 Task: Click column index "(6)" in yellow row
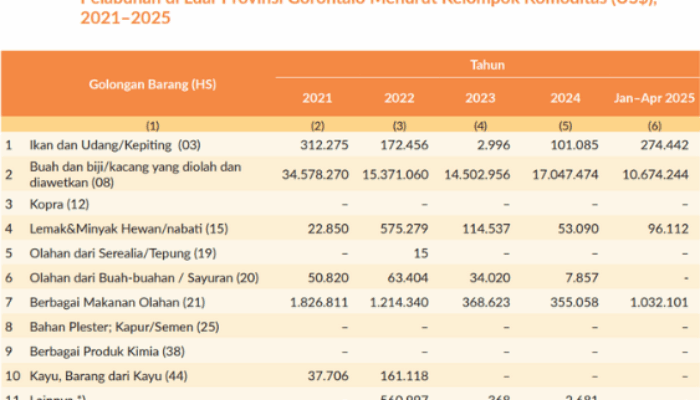(x=654, y=126)
